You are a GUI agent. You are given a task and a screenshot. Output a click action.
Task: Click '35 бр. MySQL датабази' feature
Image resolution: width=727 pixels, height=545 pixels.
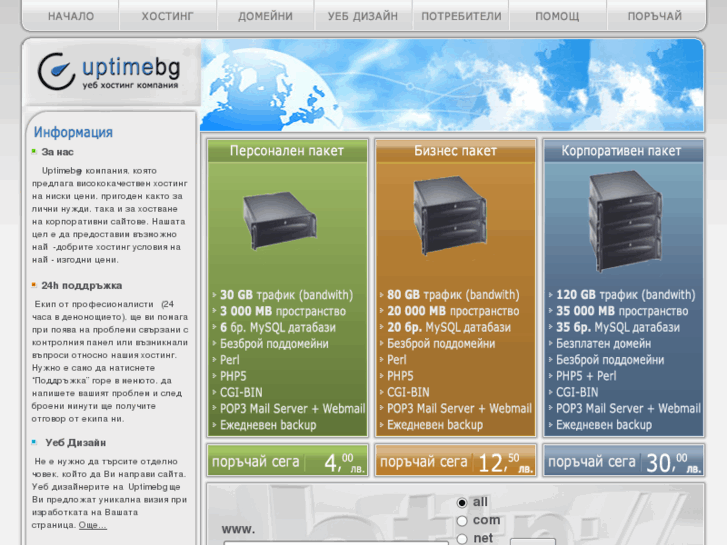[618, 327]
